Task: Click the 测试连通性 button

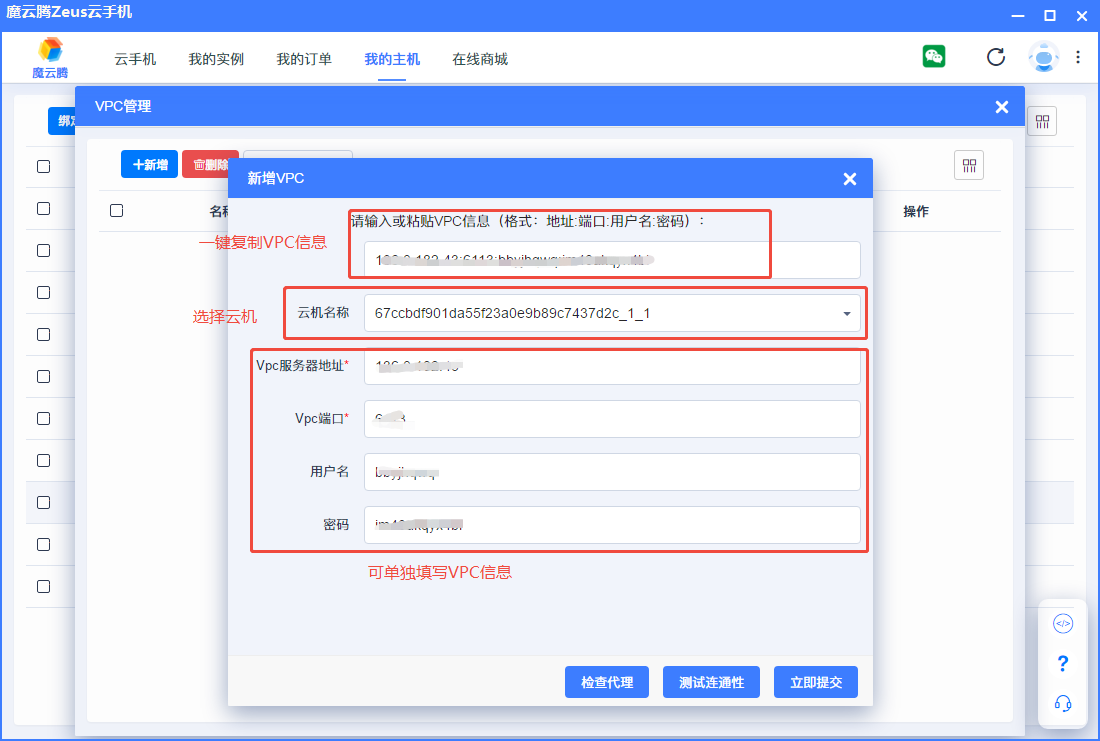Action: coord(711,682)
